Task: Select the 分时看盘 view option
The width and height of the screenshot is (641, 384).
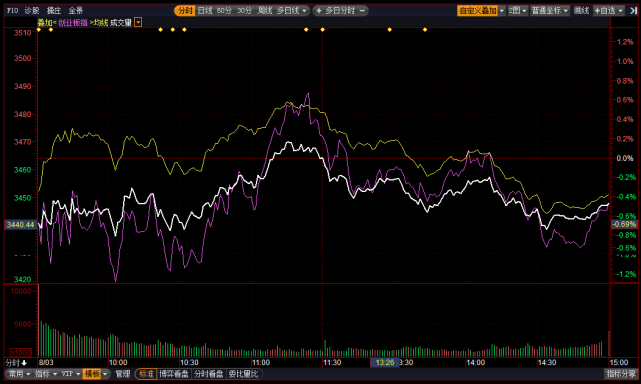Action: pyautogui.click(x=209, y=374)
